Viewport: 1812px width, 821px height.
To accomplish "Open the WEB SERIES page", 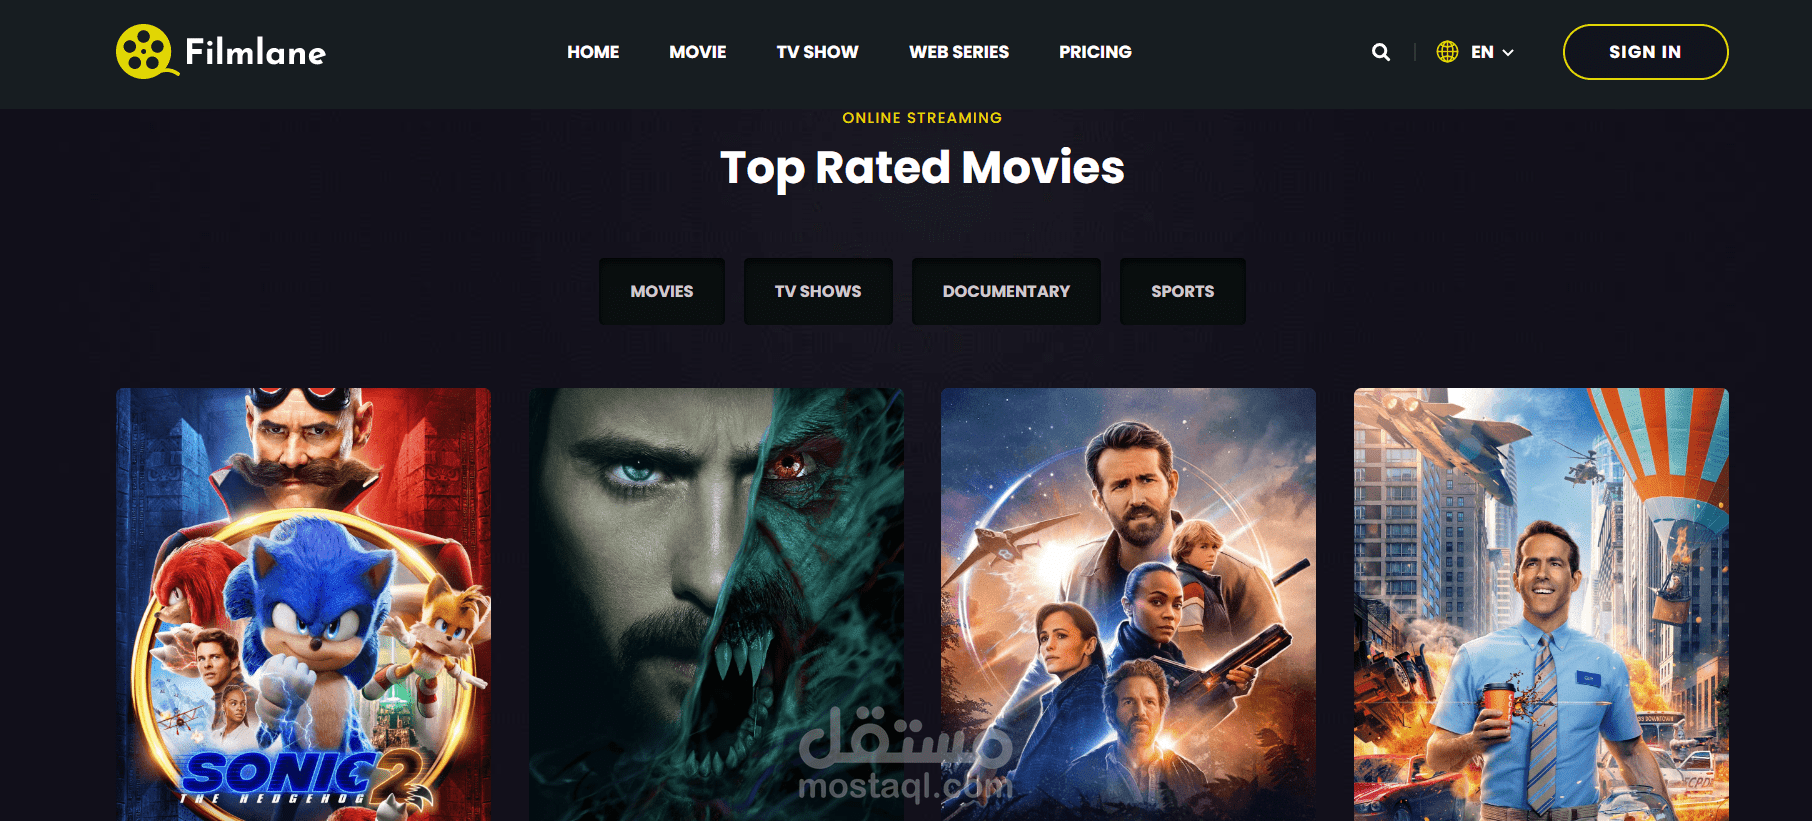I will (x=959, y=52).
